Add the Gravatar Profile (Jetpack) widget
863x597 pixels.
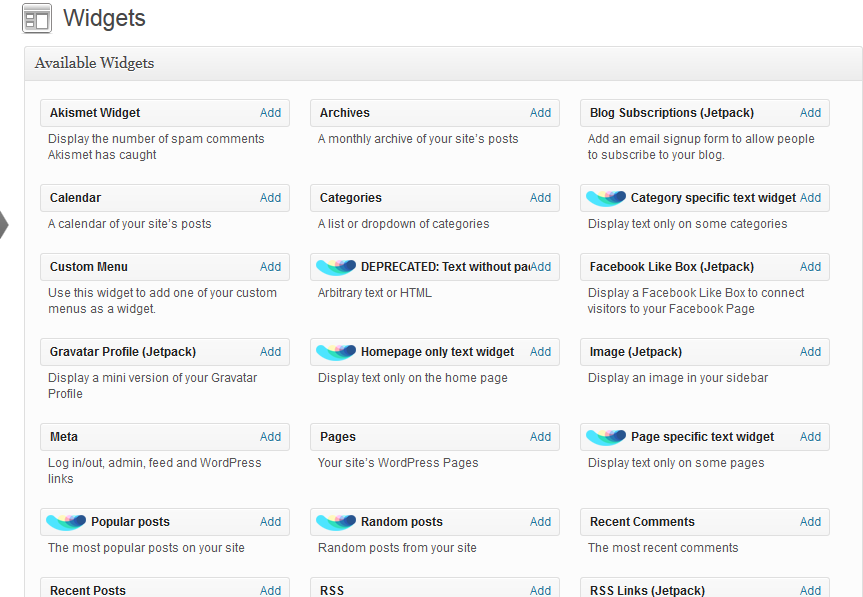(x=270, y=352)
